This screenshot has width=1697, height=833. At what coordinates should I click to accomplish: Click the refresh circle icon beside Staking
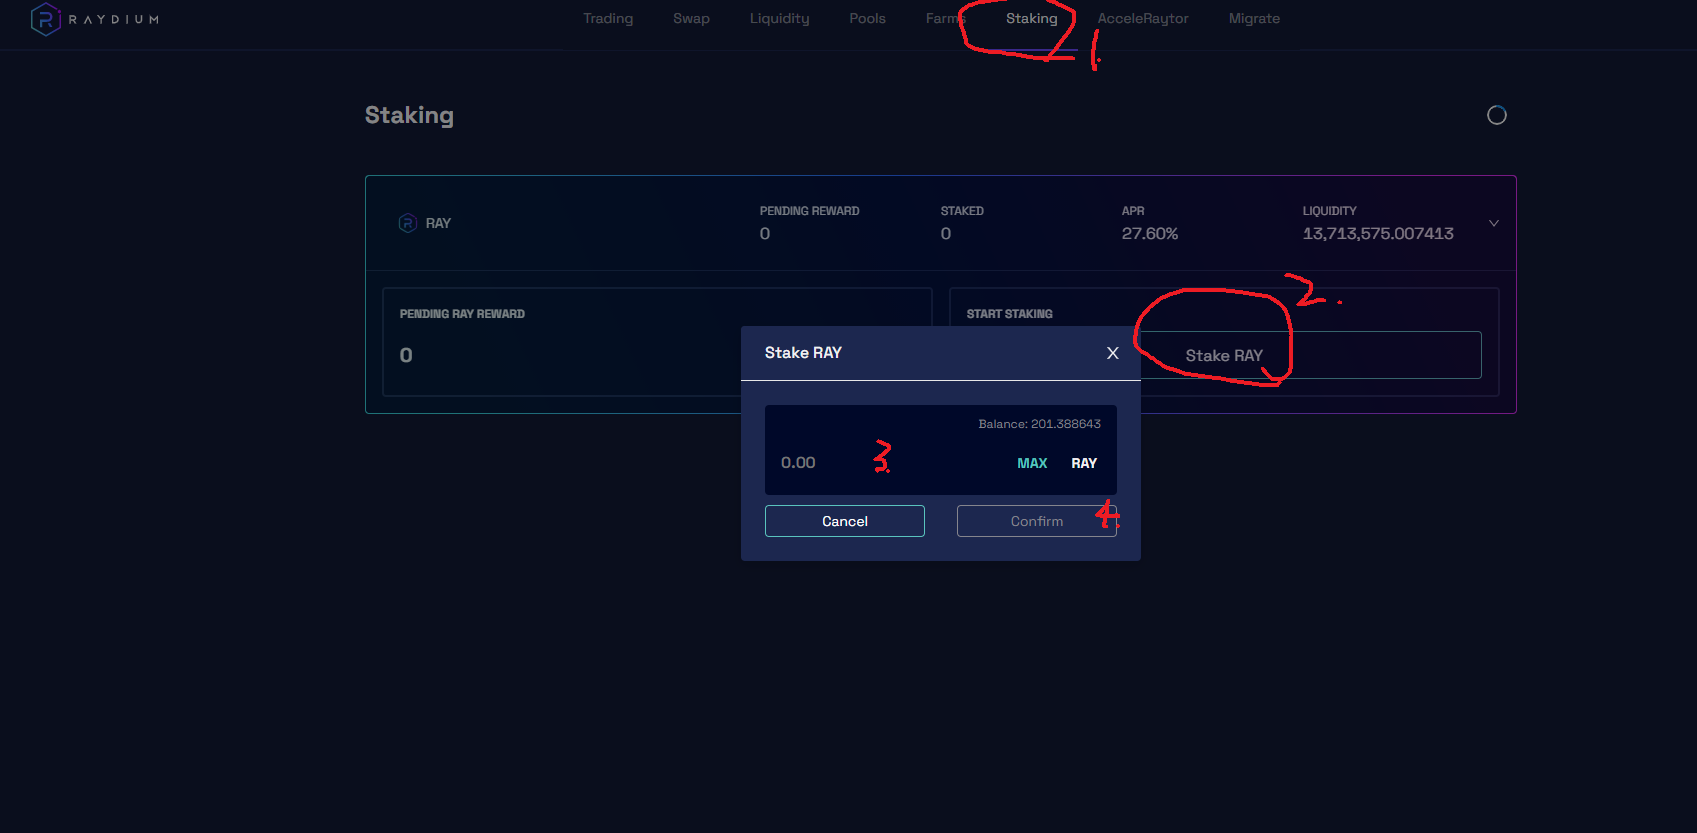[1496, 115]
